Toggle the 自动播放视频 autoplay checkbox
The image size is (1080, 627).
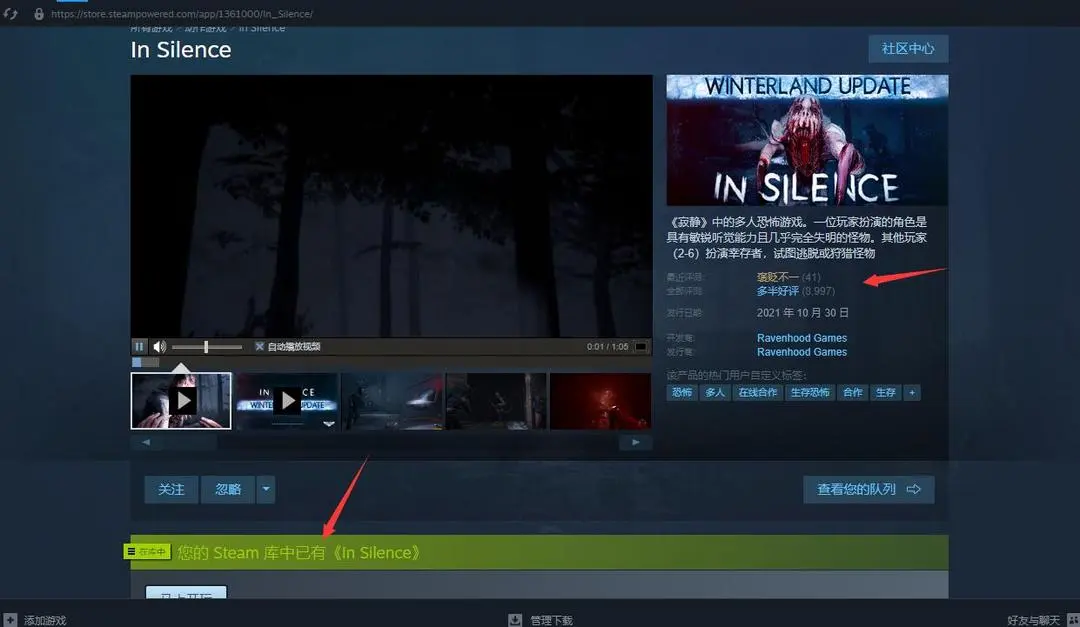click(x=260, y=347)
